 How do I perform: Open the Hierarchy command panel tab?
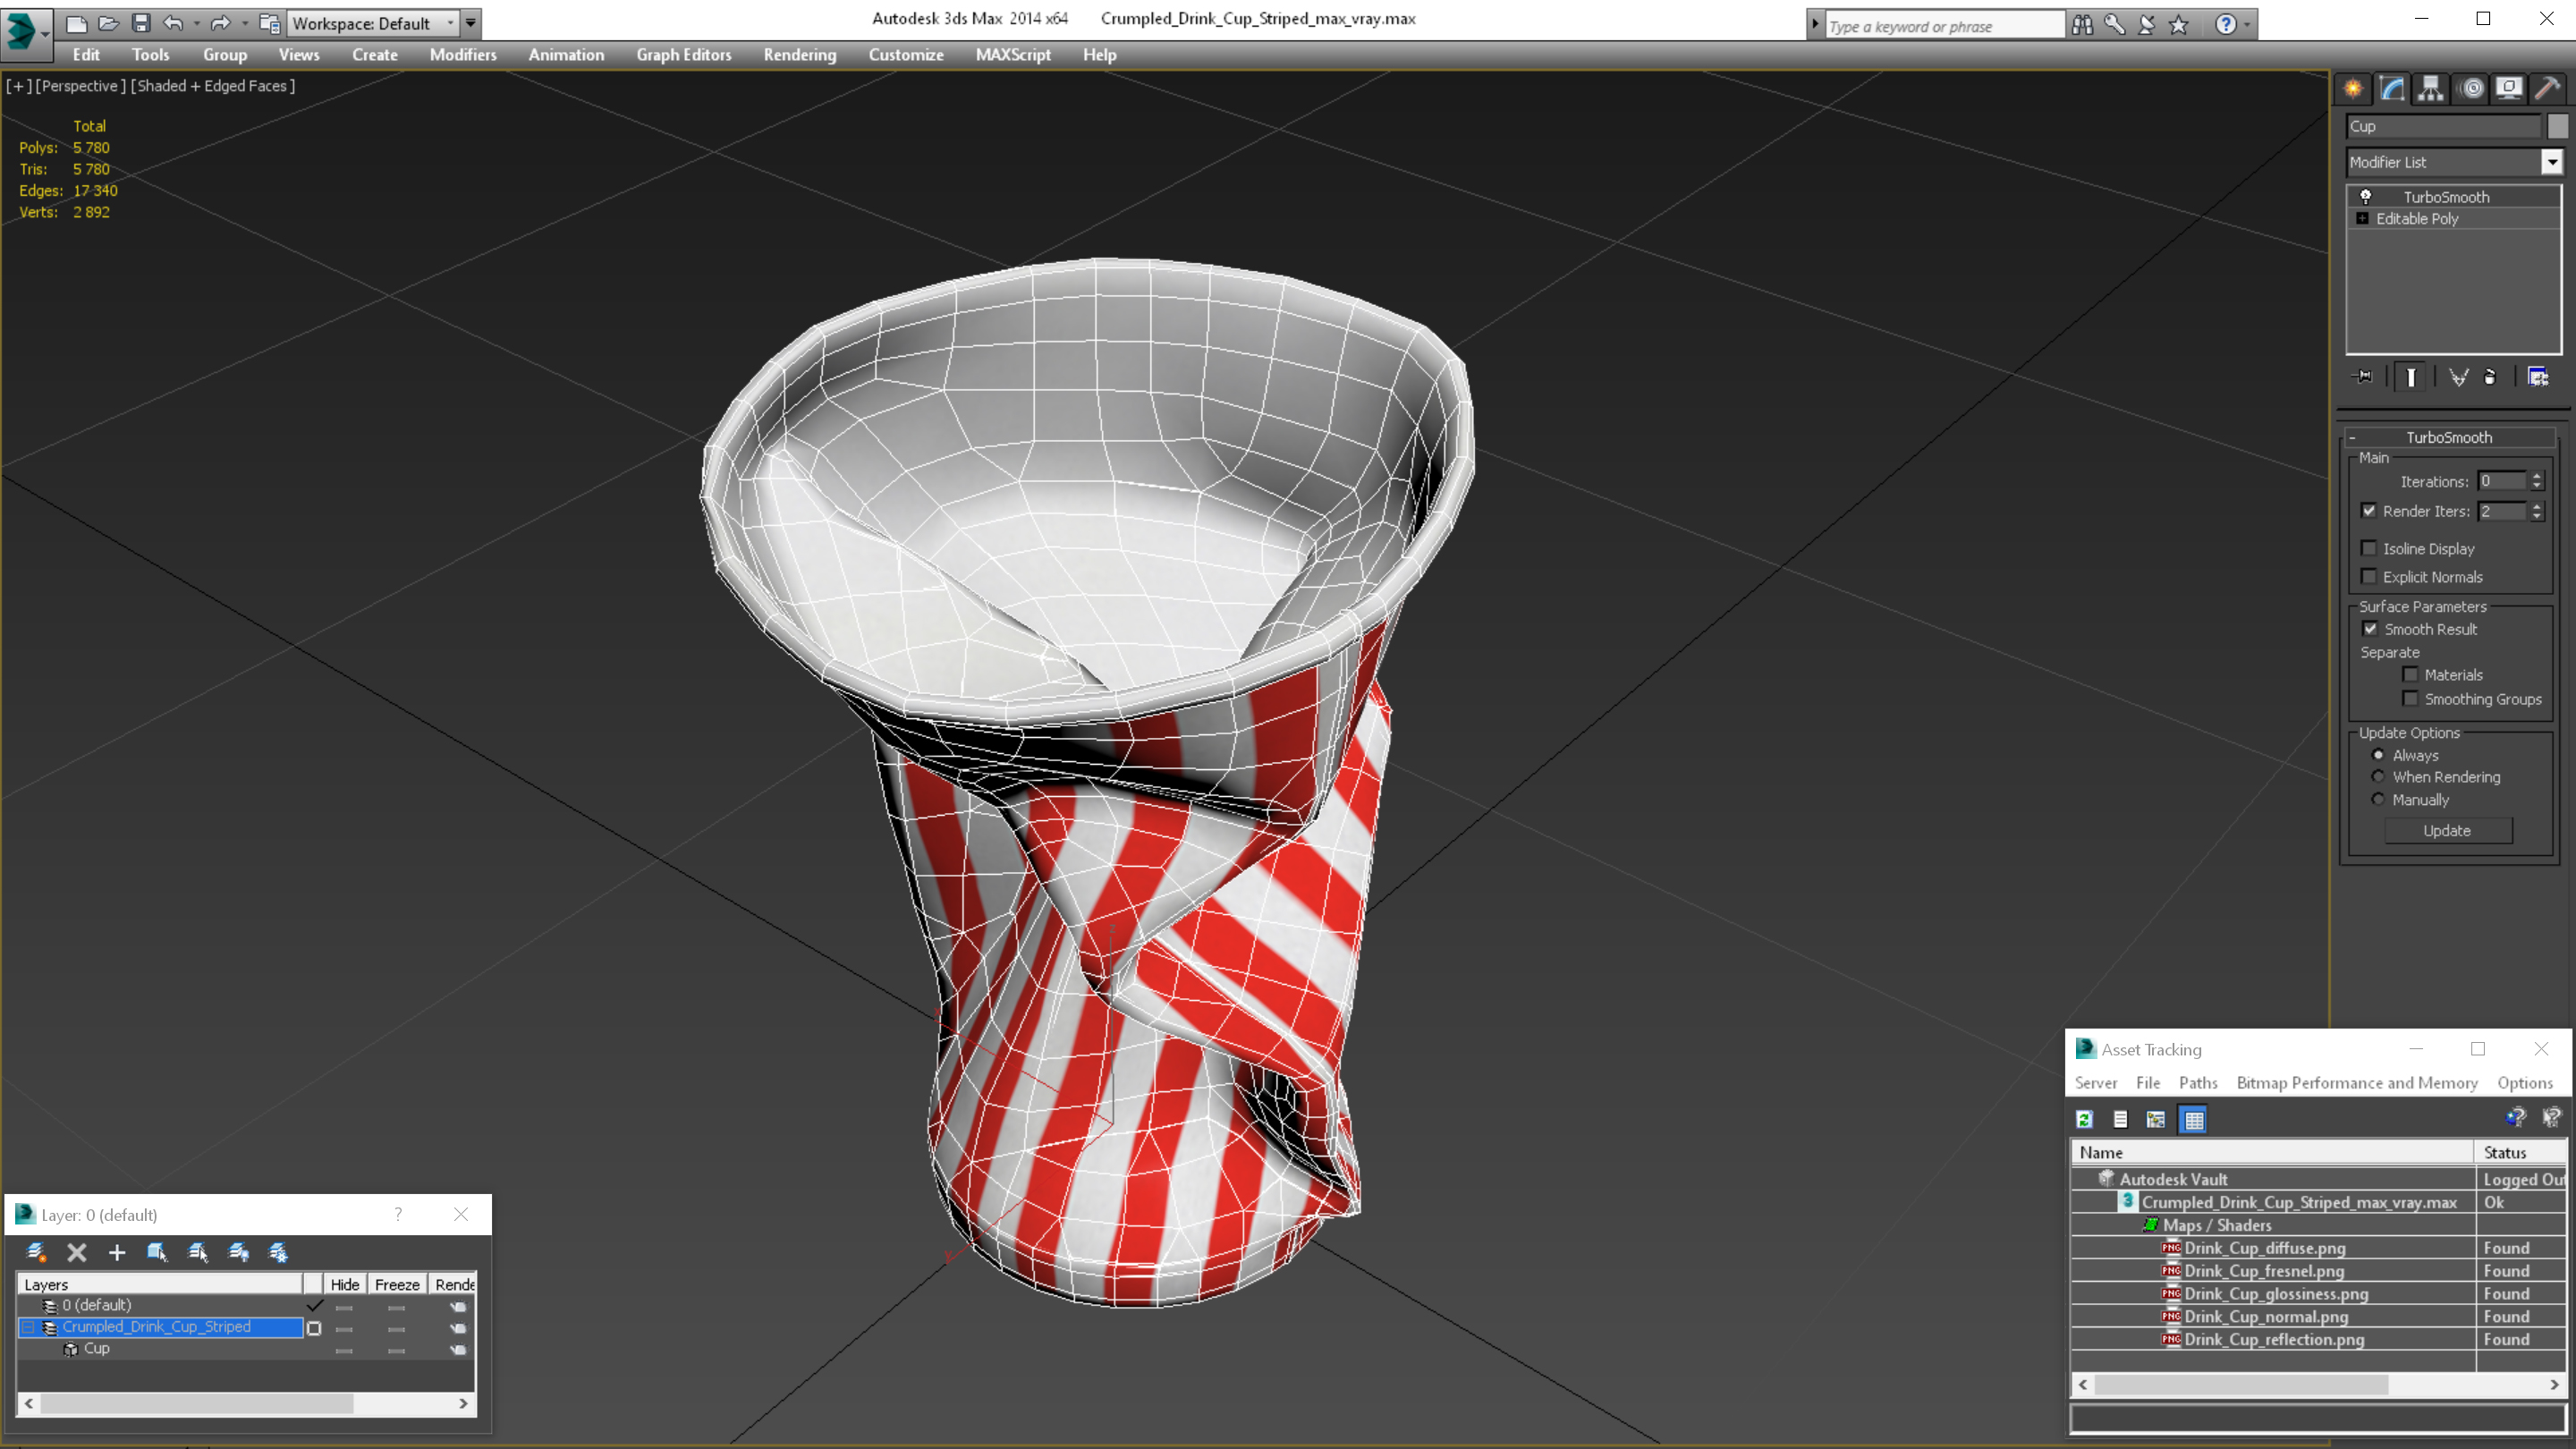(x=2431, y=89)
